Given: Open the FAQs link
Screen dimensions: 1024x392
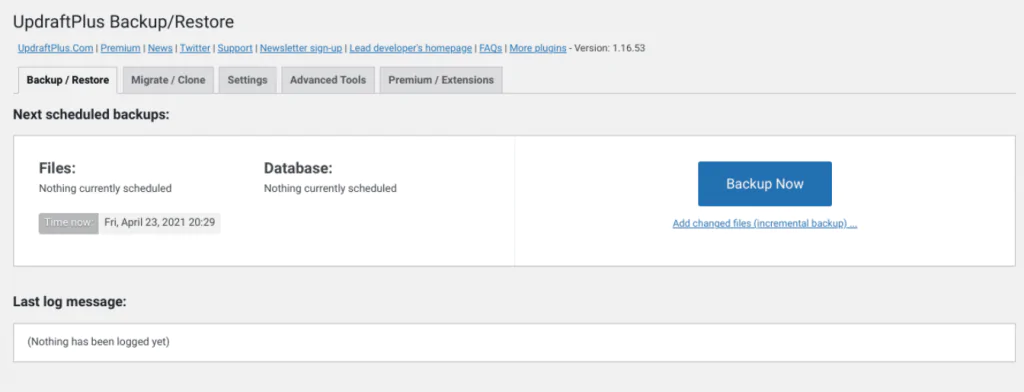Looking at the screenshot, I should tap(490, 48).
